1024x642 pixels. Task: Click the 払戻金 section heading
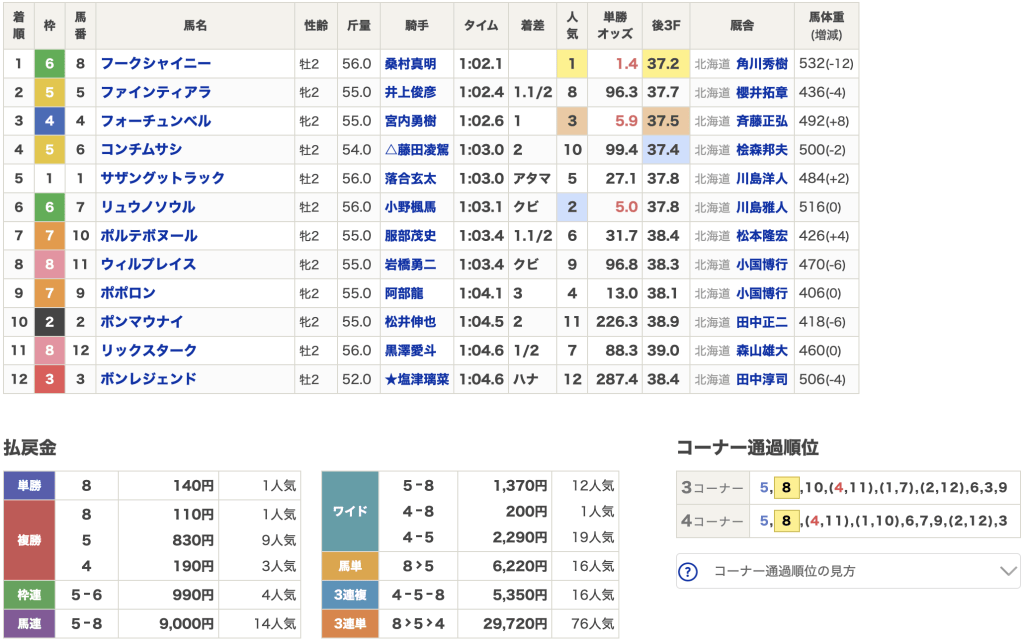tap(29, 448)
